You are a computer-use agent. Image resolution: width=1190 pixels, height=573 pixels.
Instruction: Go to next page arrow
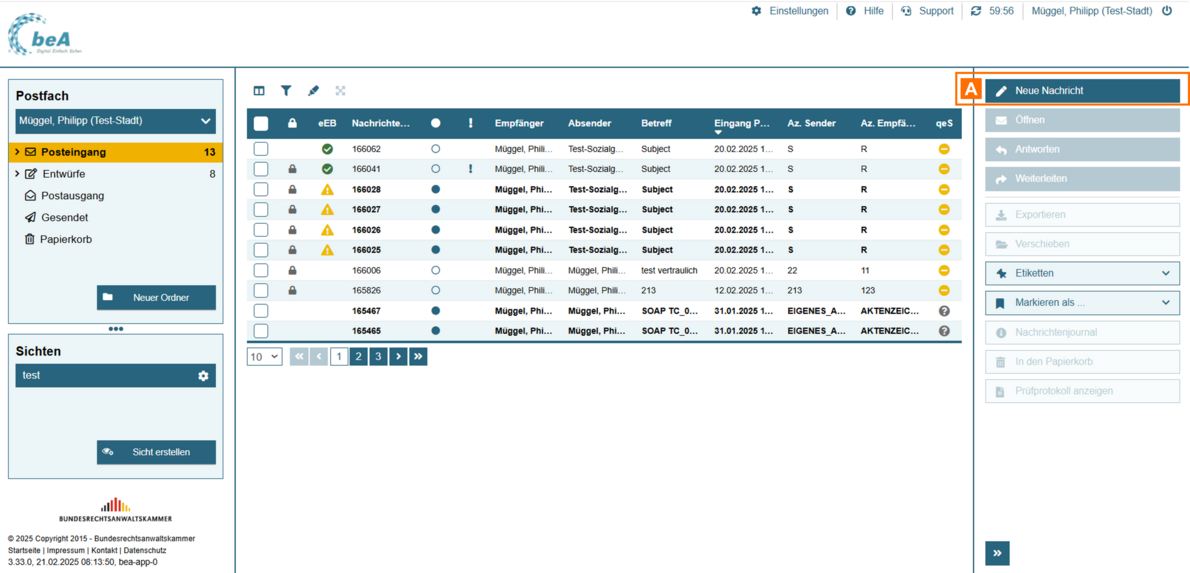398,357
